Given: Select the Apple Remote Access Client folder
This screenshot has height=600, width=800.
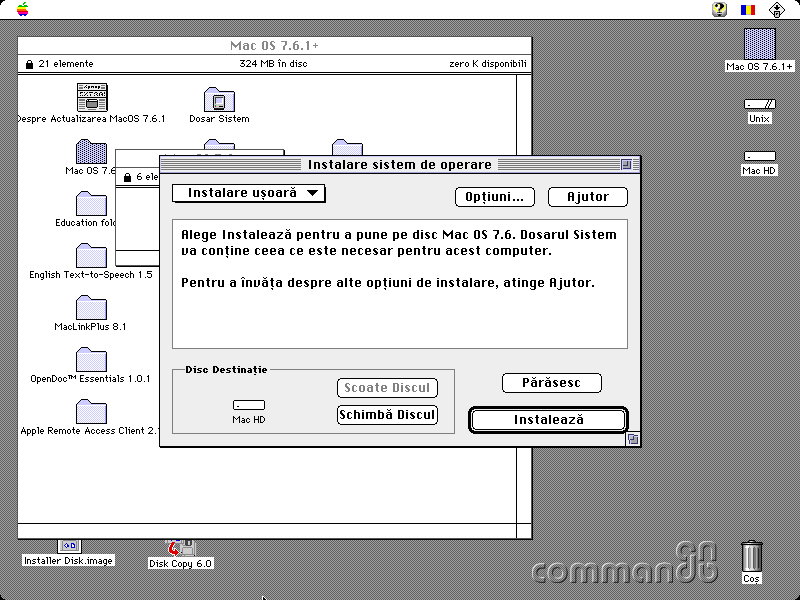Looking at the screenshot, I should click(x=91, y=412).
